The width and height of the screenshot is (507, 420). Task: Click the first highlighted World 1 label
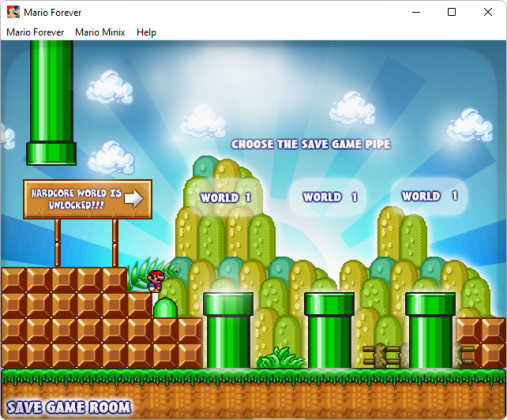click(226, 198)
